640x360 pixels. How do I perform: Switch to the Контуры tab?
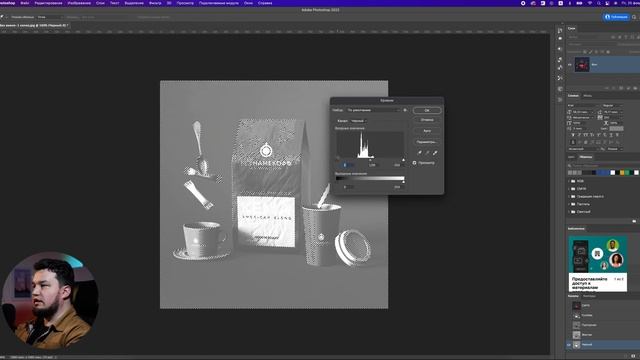click(589, 296)
